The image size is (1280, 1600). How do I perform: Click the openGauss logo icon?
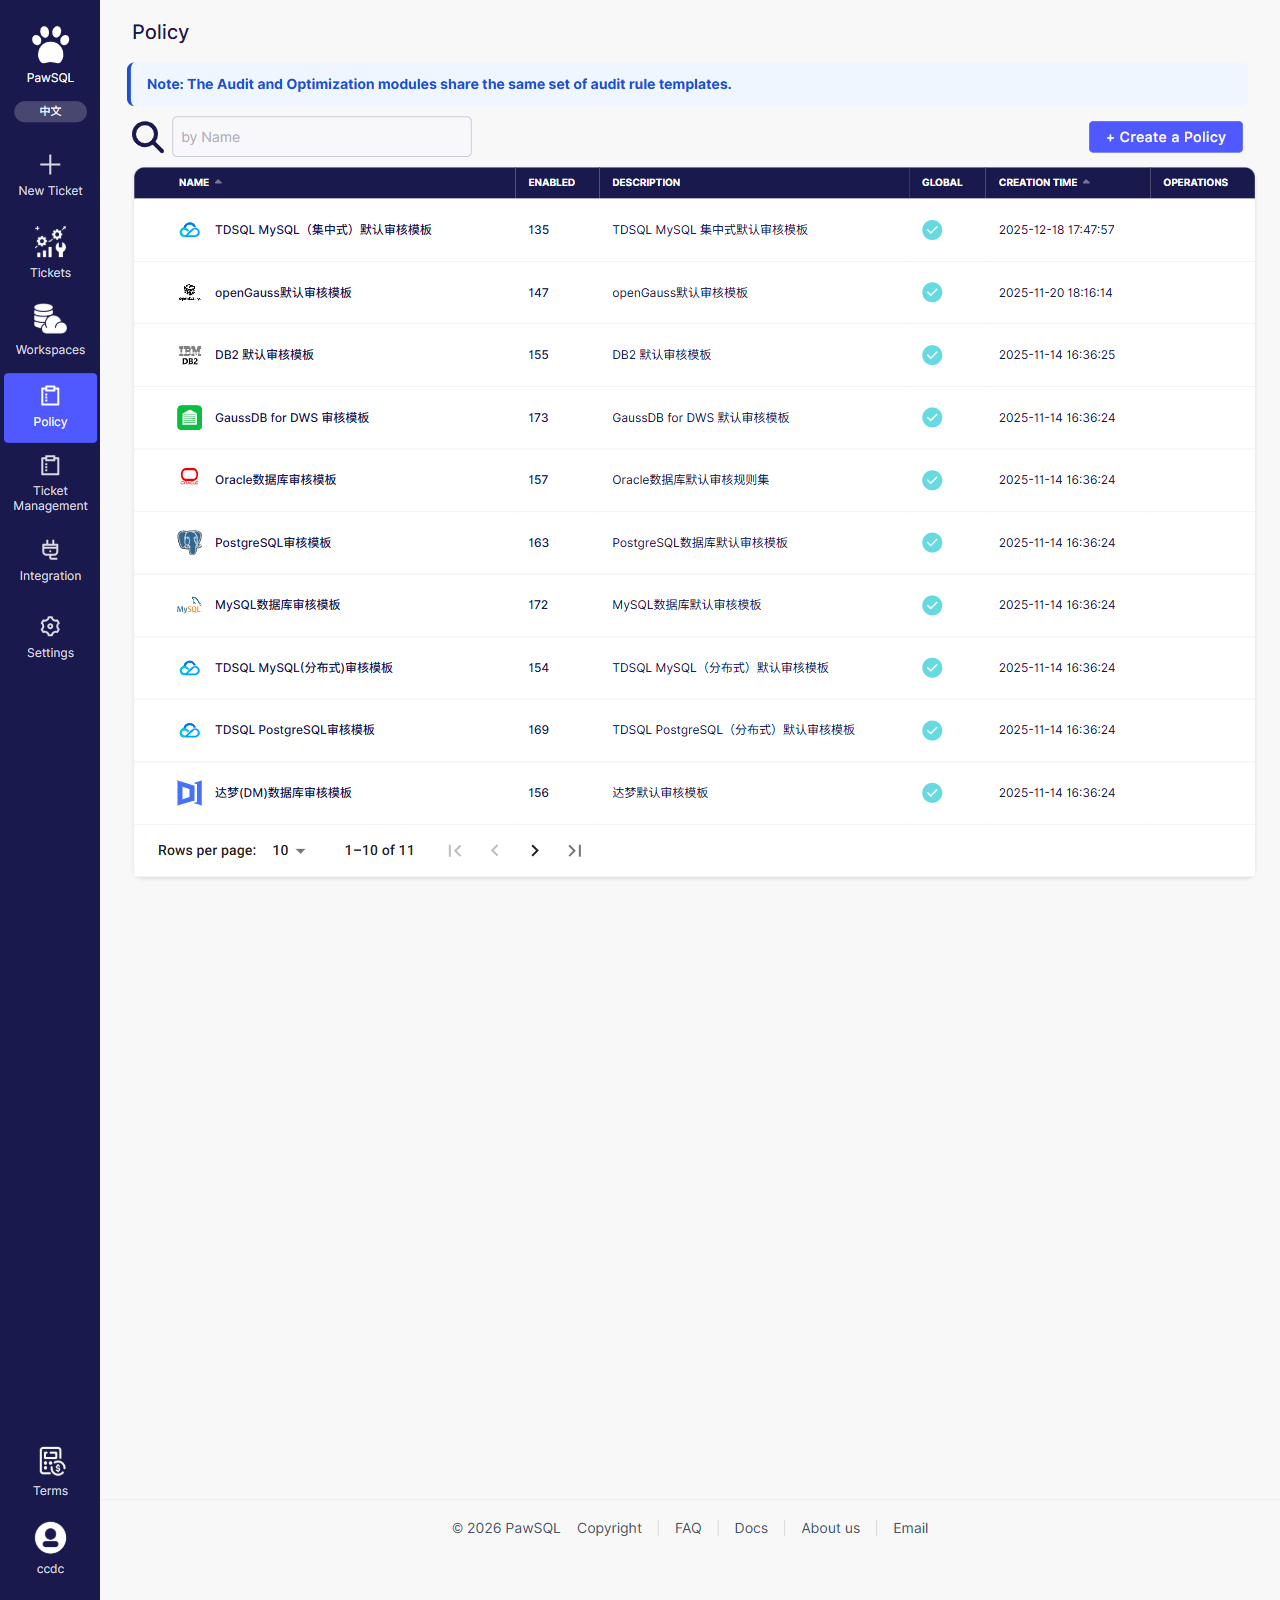tap(189, 292)
